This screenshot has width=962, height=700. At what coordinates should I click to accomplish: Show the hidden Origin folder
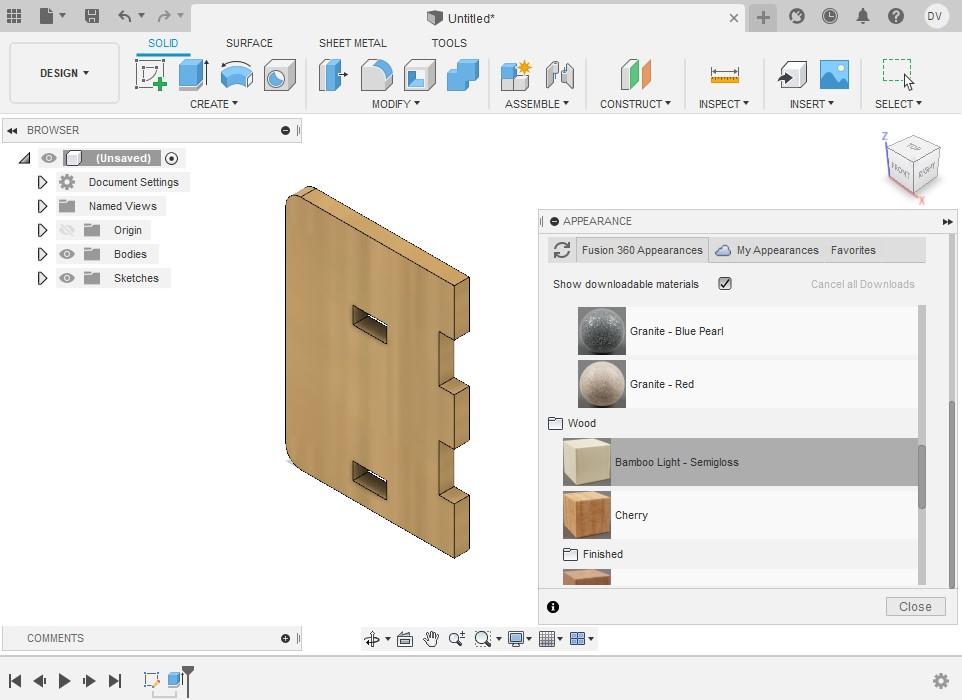click(67, 230)
